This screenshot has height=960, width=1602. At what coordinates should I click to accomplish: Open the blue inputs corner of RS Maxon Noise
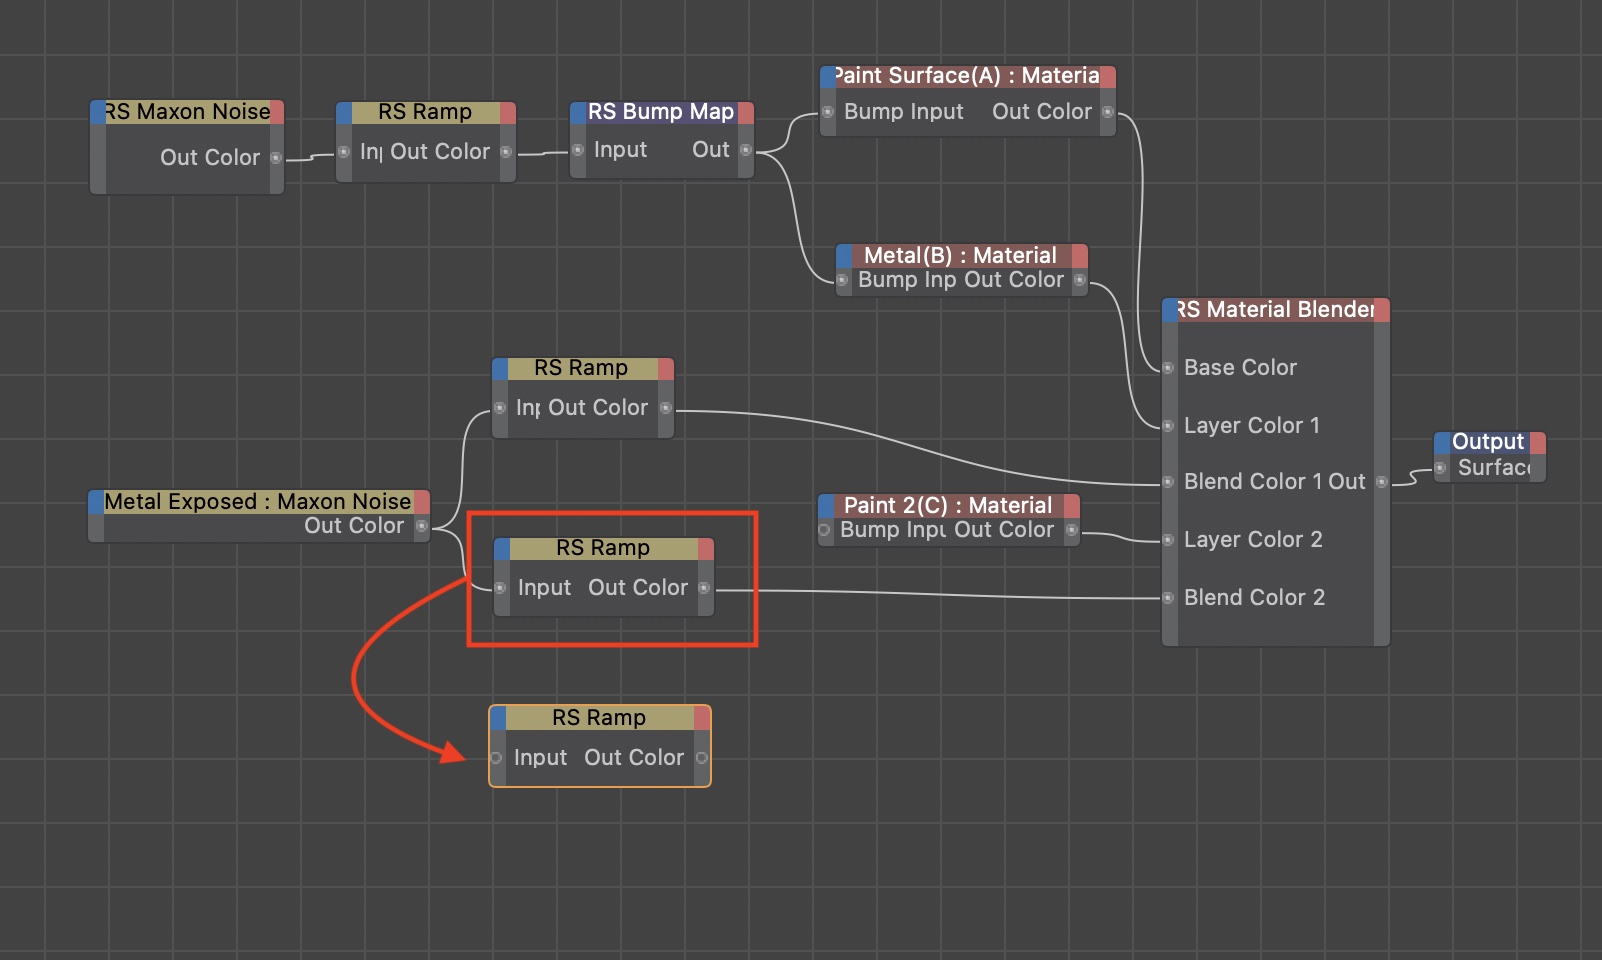pyautogui.click(x=98, y=112)
